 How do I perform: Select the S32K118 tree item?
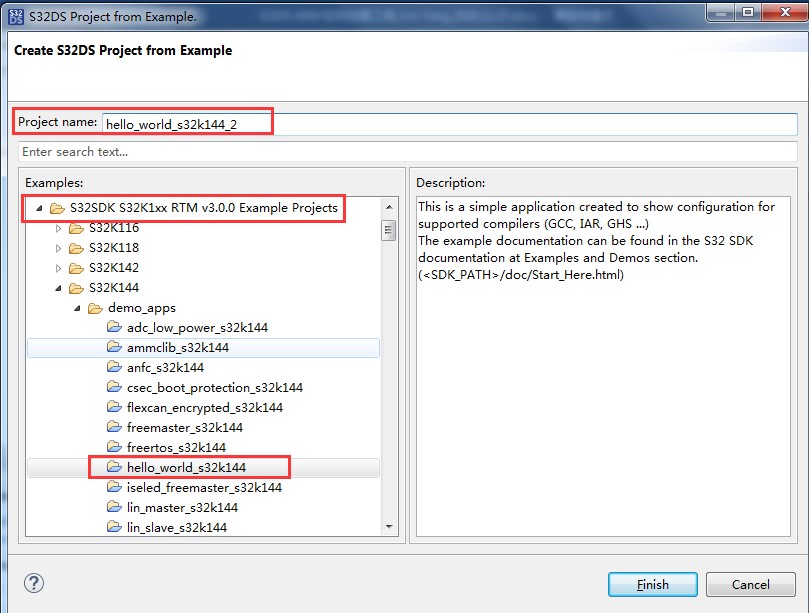114,248
